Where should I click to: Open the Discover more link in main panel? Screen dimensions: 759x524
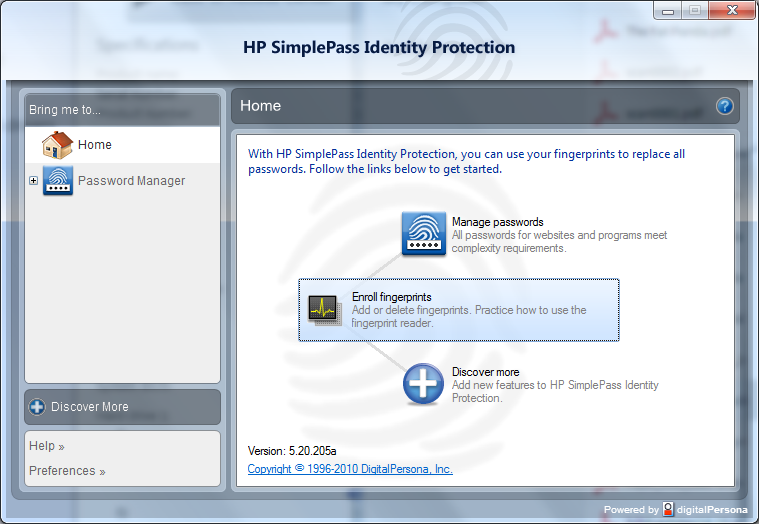point(486,372)
